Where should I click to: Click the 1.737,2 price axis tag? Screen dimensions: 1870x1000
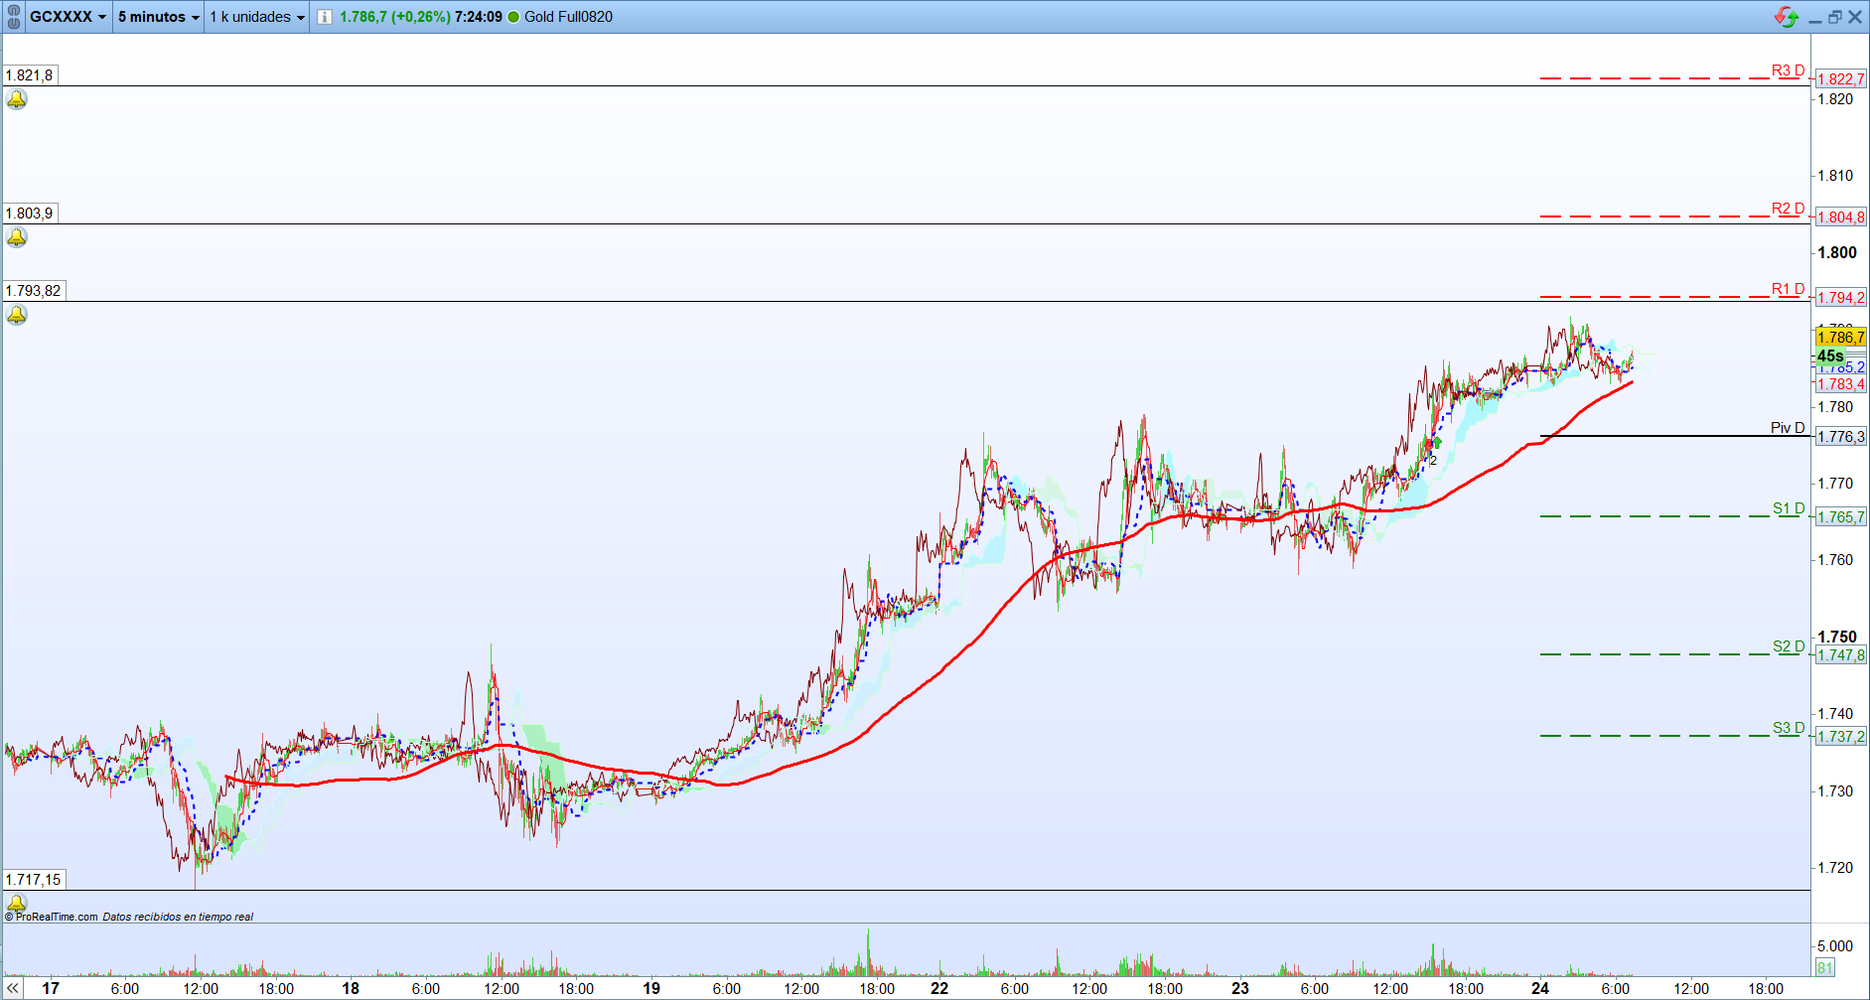pos(1841,737)
